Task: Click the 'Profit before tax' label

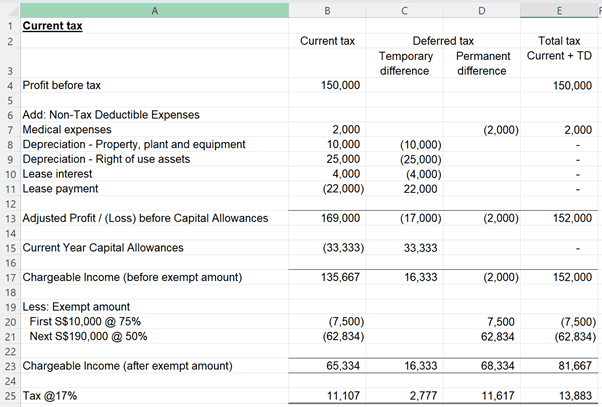Action: [61, 85]
